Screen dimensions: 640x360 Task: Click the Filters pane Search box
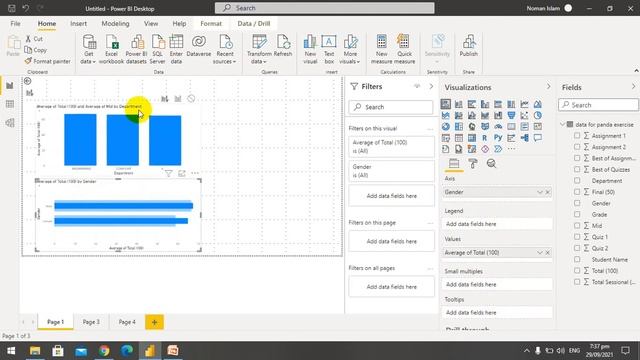391,107
